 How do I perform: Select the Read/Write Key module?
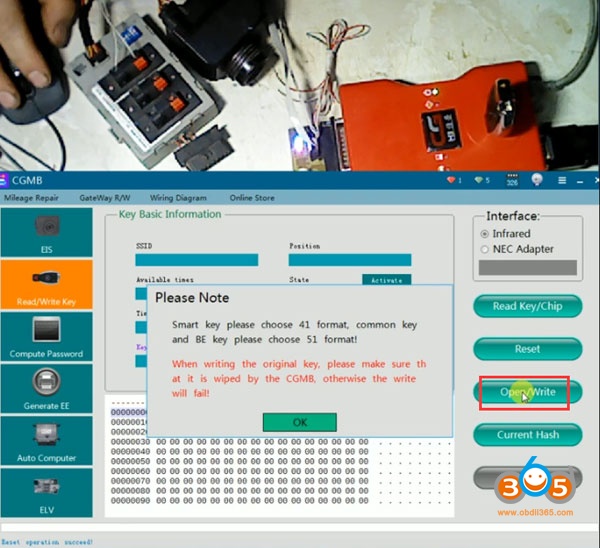(x=46, y=284)
